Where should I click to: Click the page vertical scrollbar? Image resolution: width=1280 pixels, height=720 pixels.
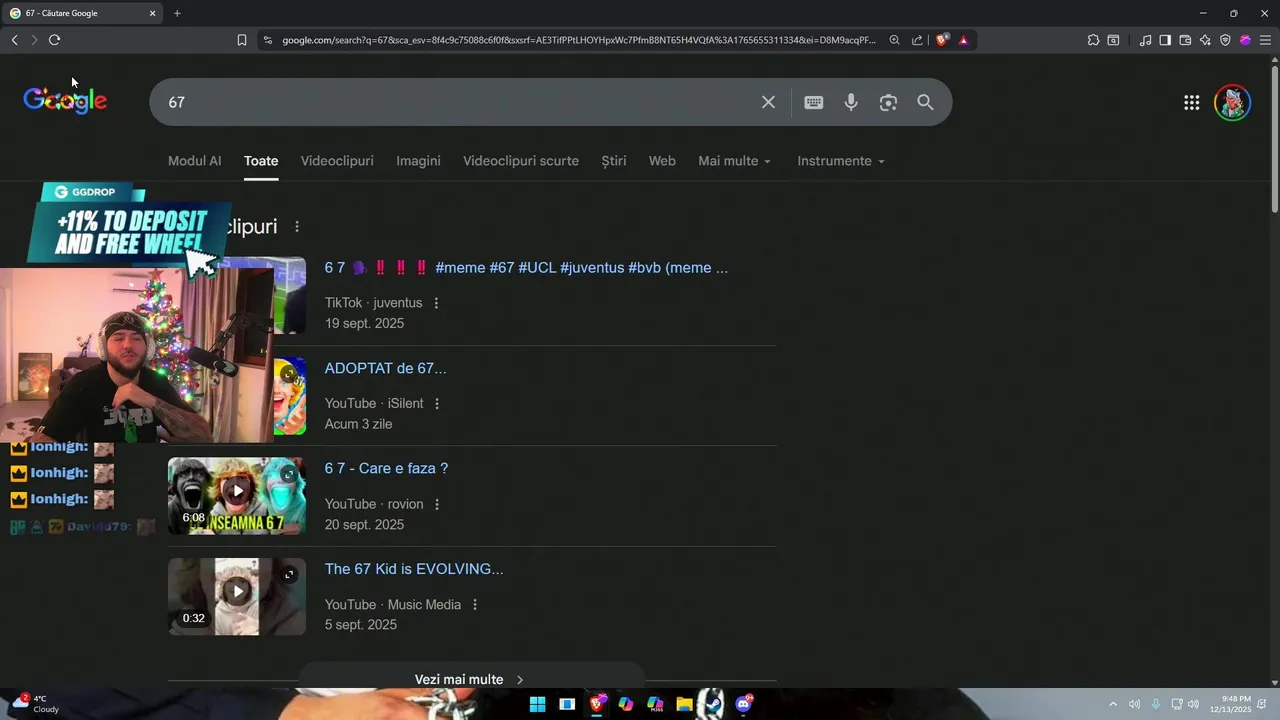coord(1274,139)
